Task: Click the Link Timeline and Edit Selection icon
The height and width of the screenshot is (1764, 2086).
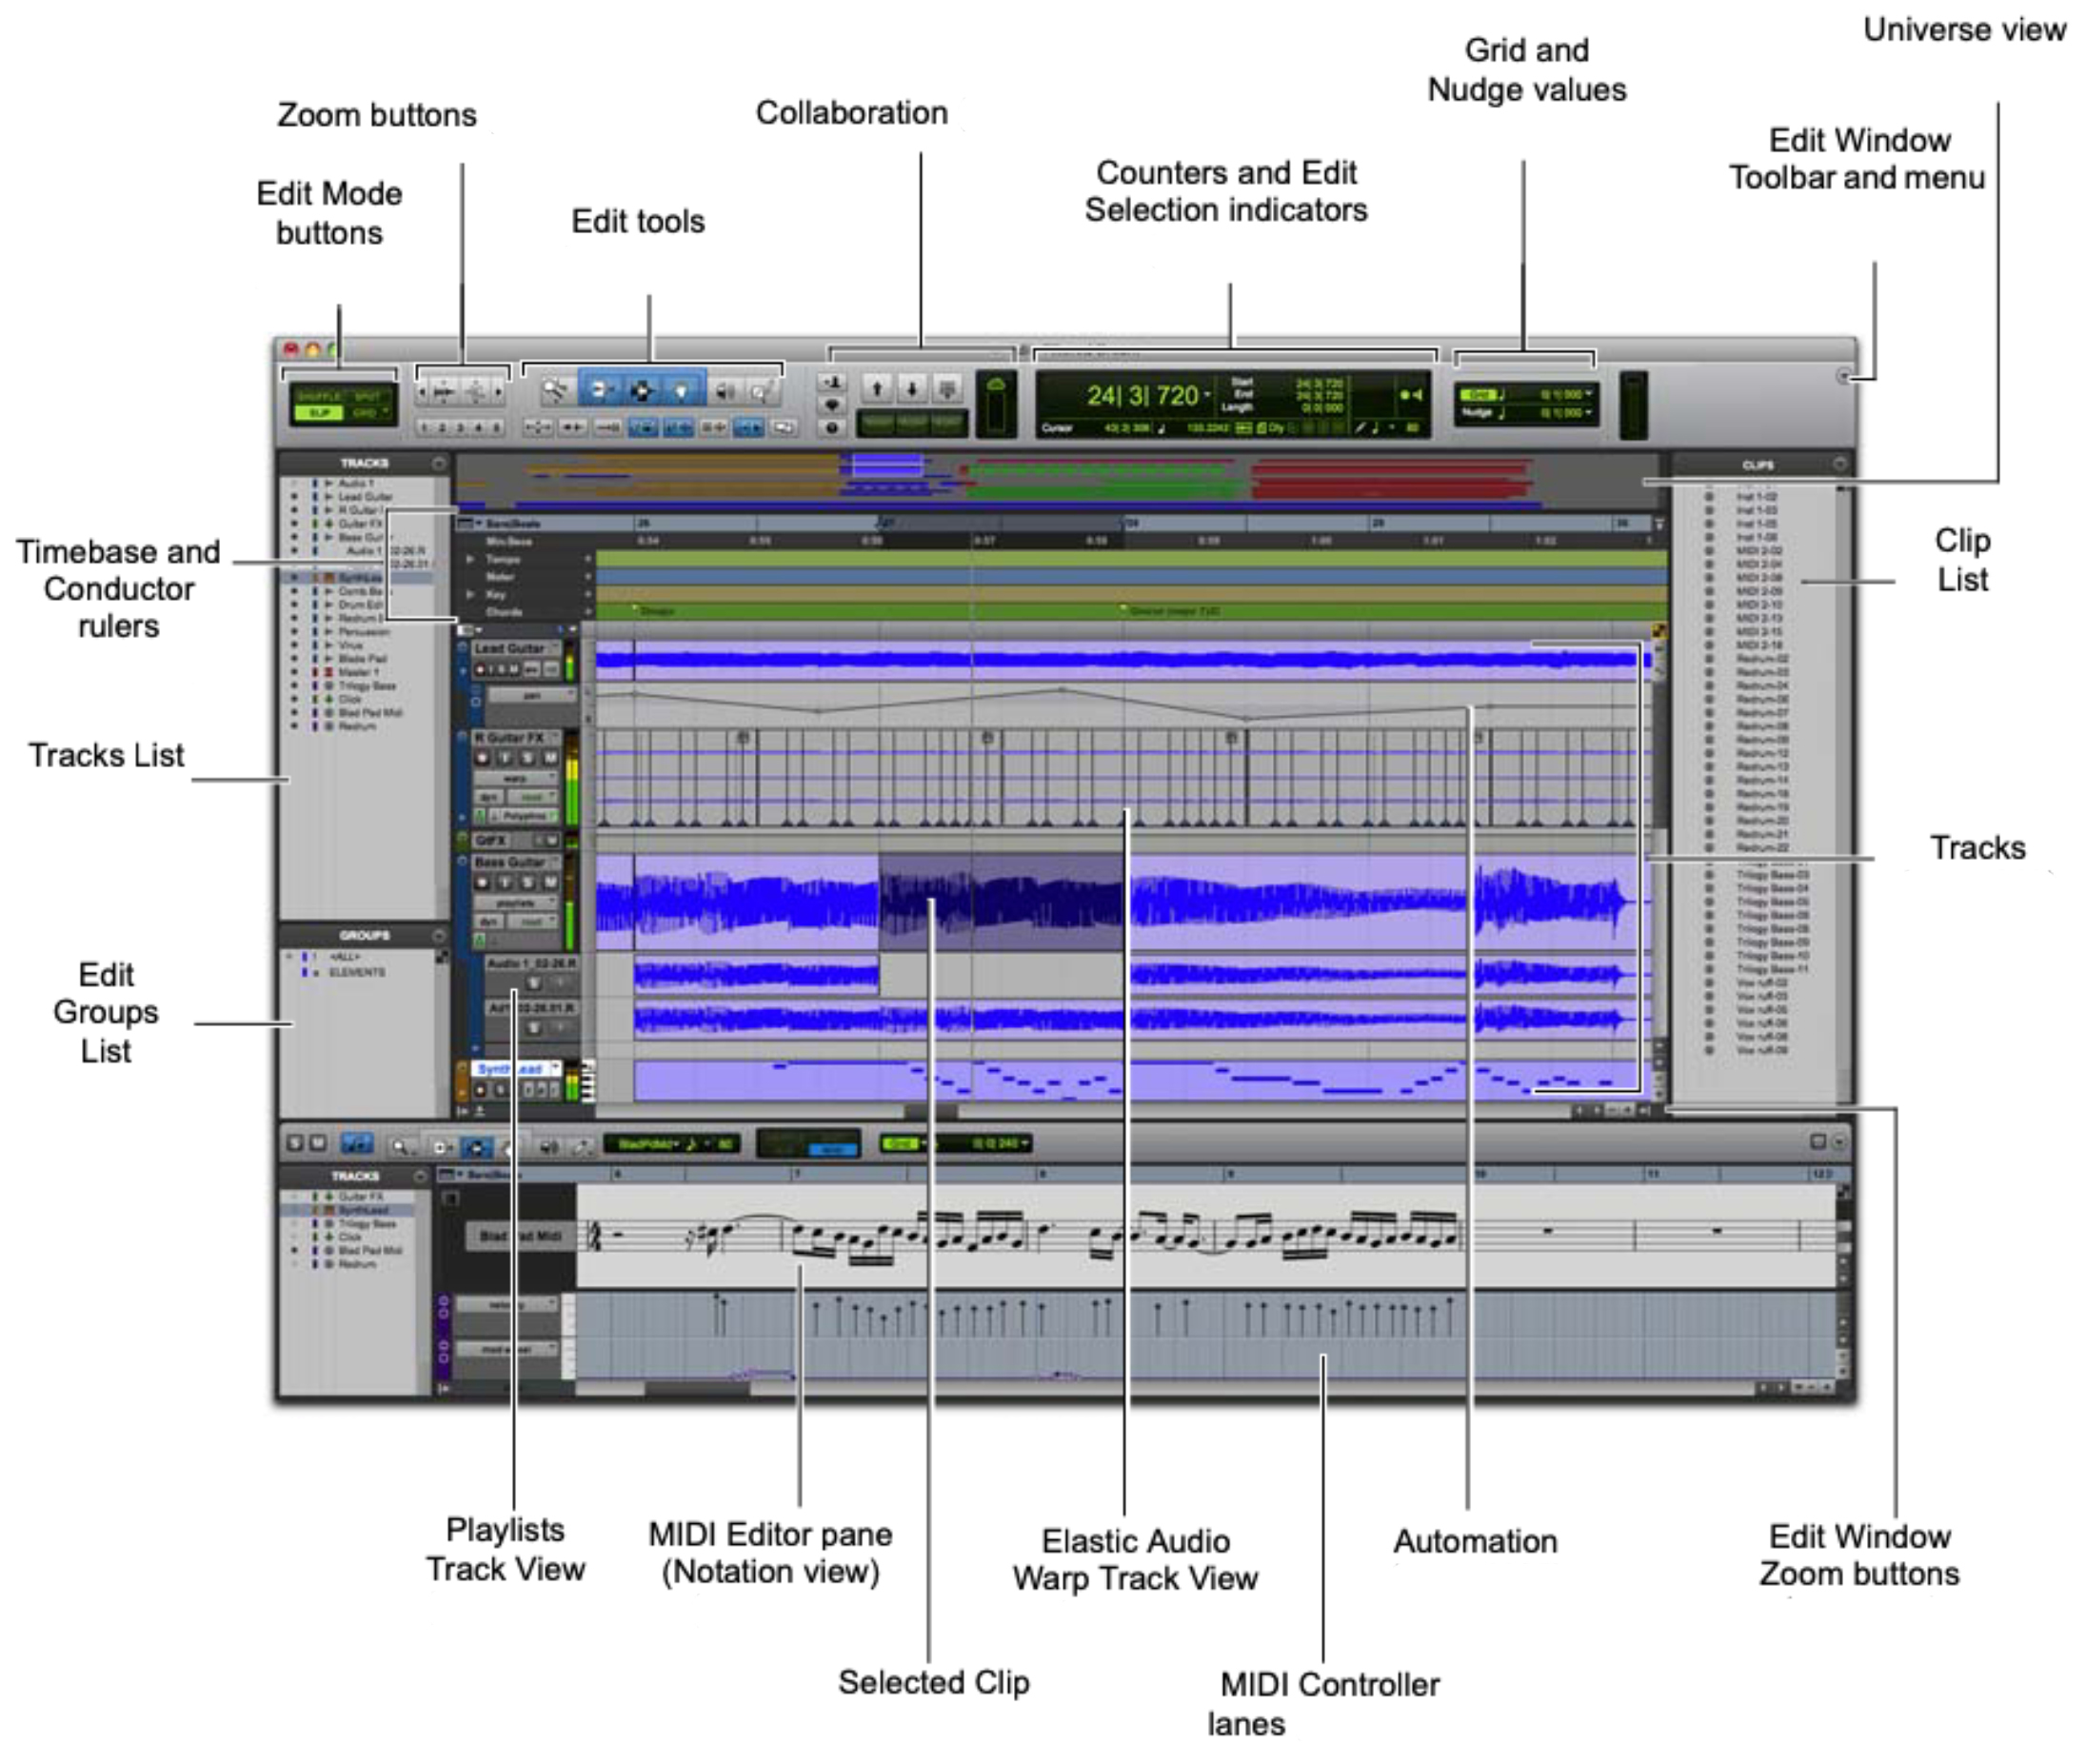Action: pyautogui.click(x=834, y=383)
